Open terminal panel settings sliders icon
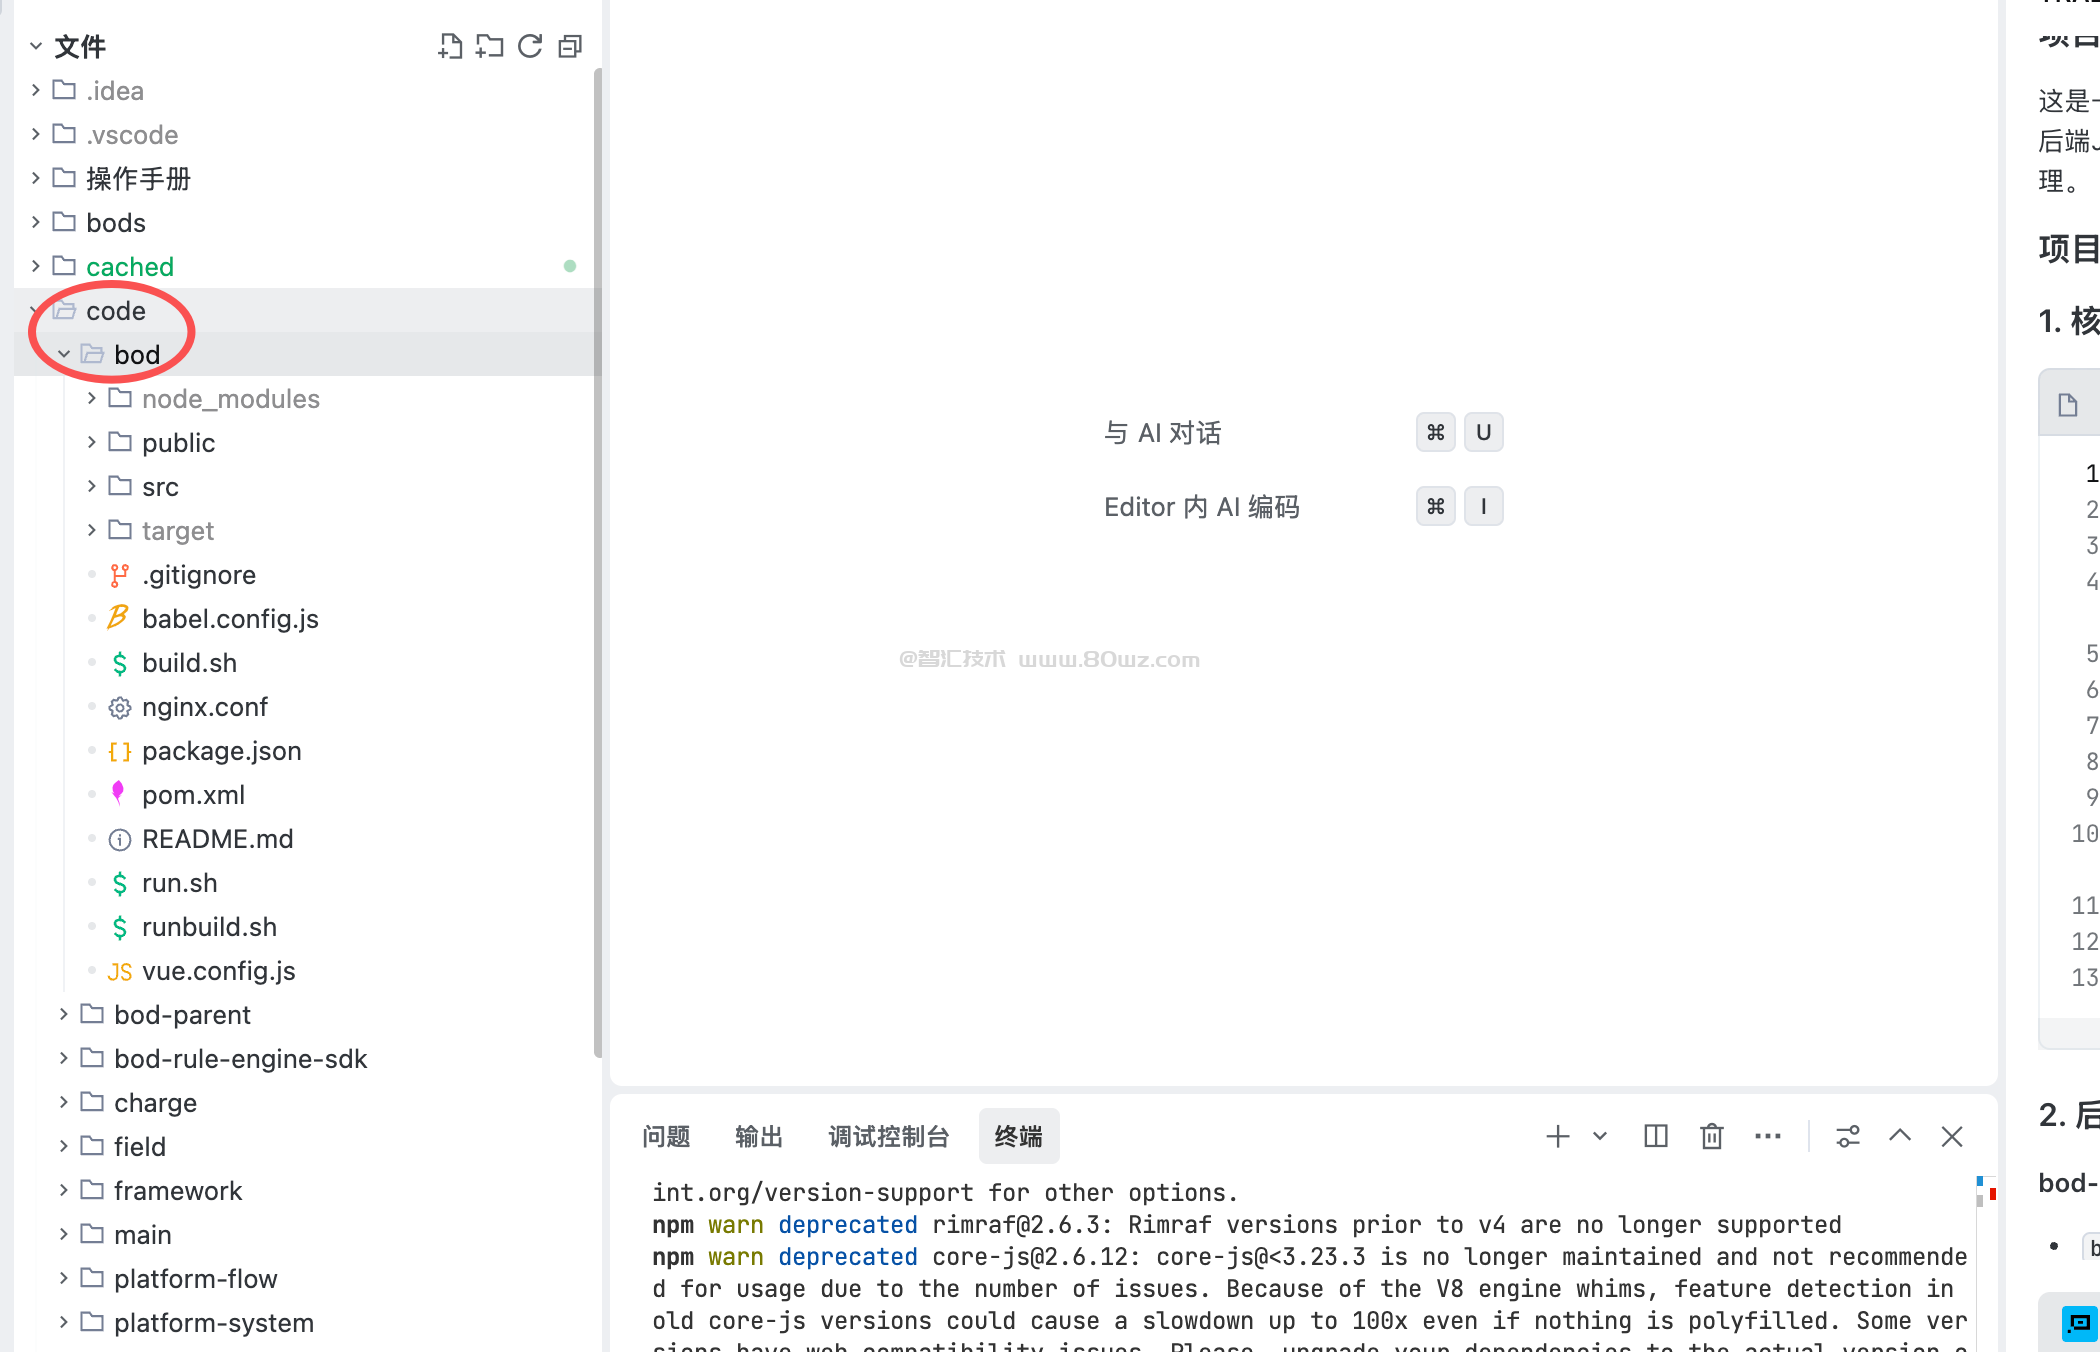This screenshot has height=1352, width=2100. point(1848,1137)
